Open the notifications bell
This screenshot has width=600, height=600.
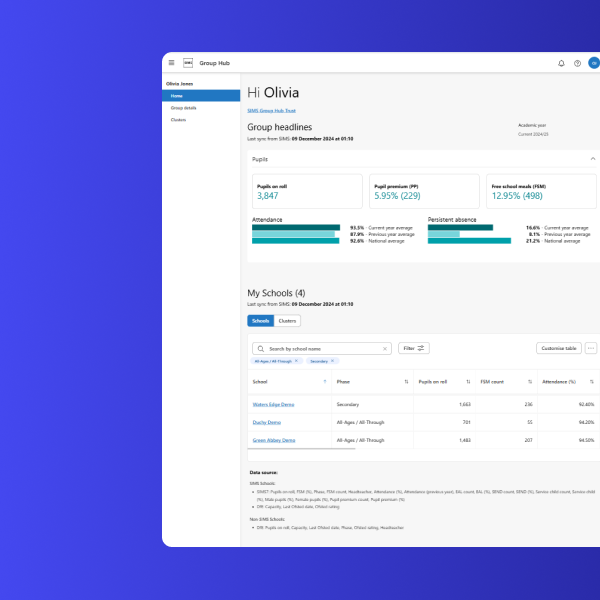point(561,63)
